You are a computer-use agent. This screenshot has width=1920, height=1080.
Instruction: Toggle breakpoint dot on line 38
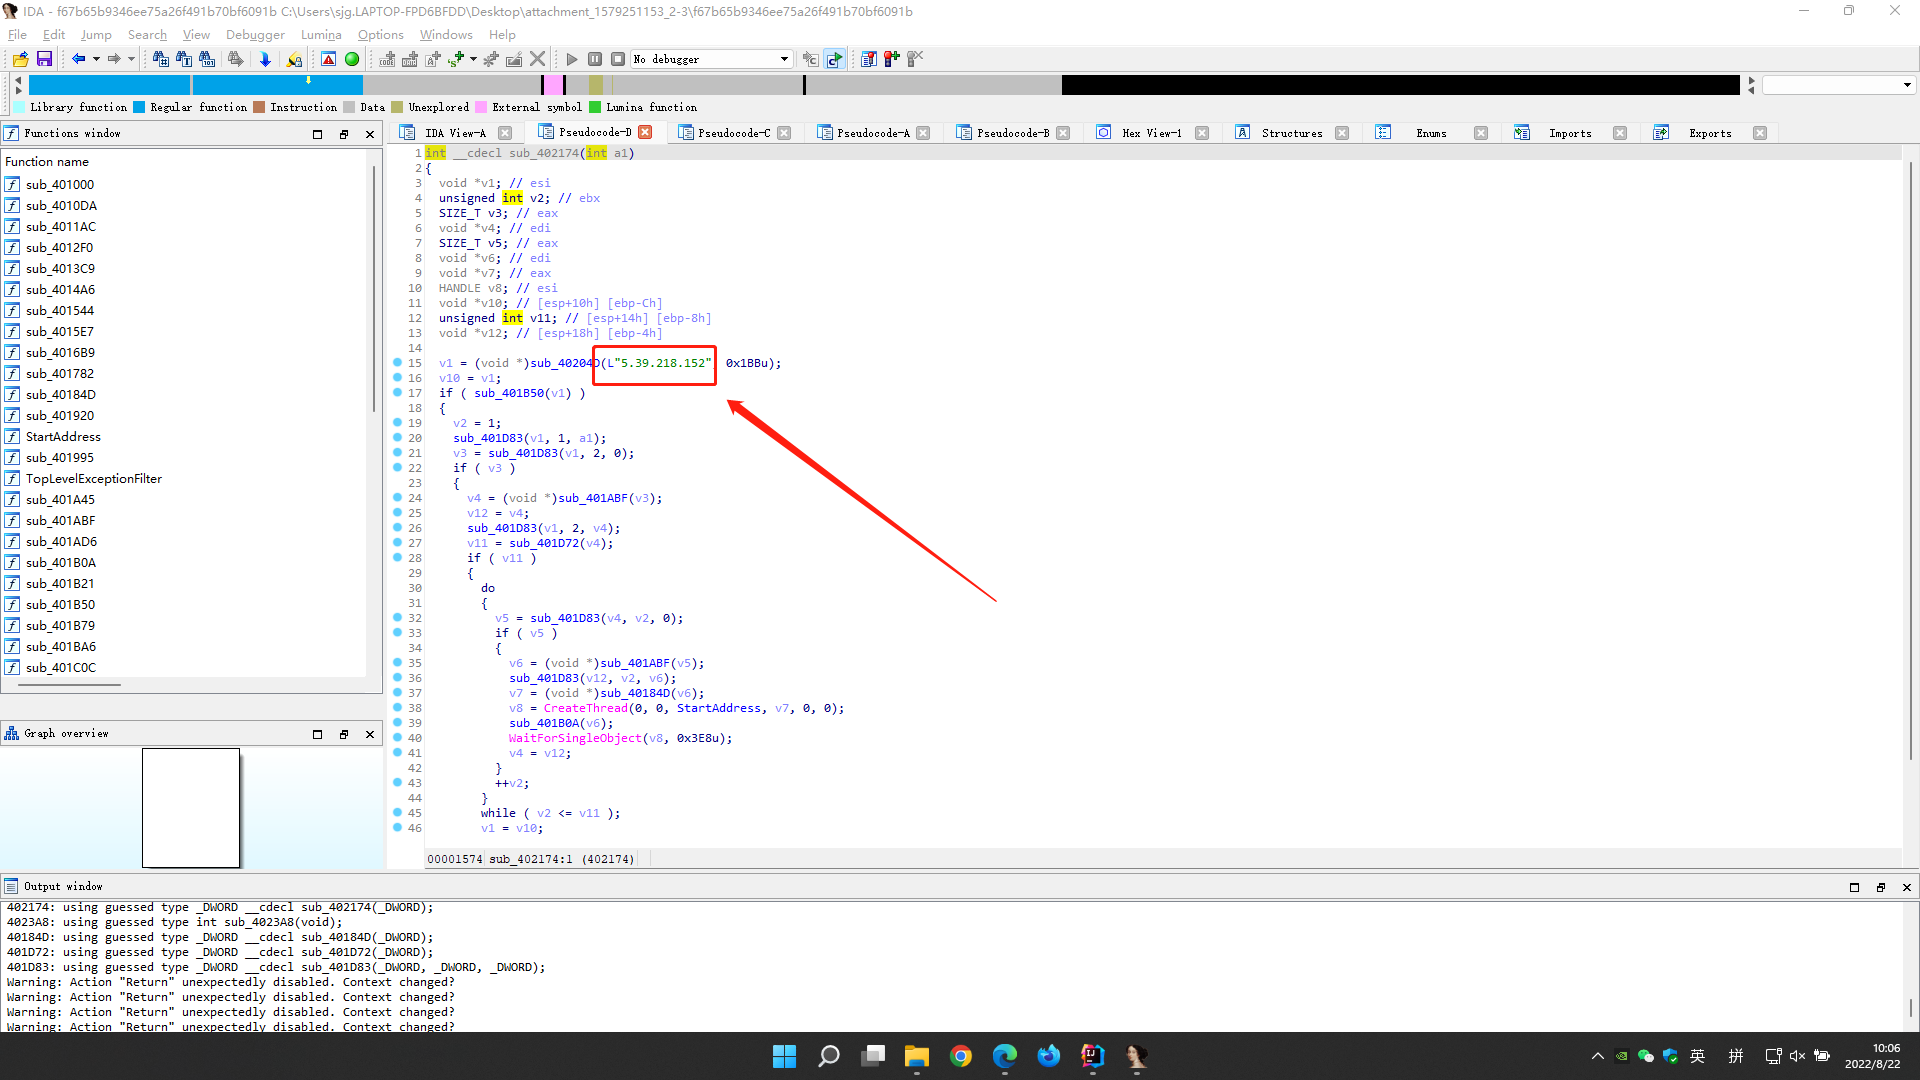(398, 708)
